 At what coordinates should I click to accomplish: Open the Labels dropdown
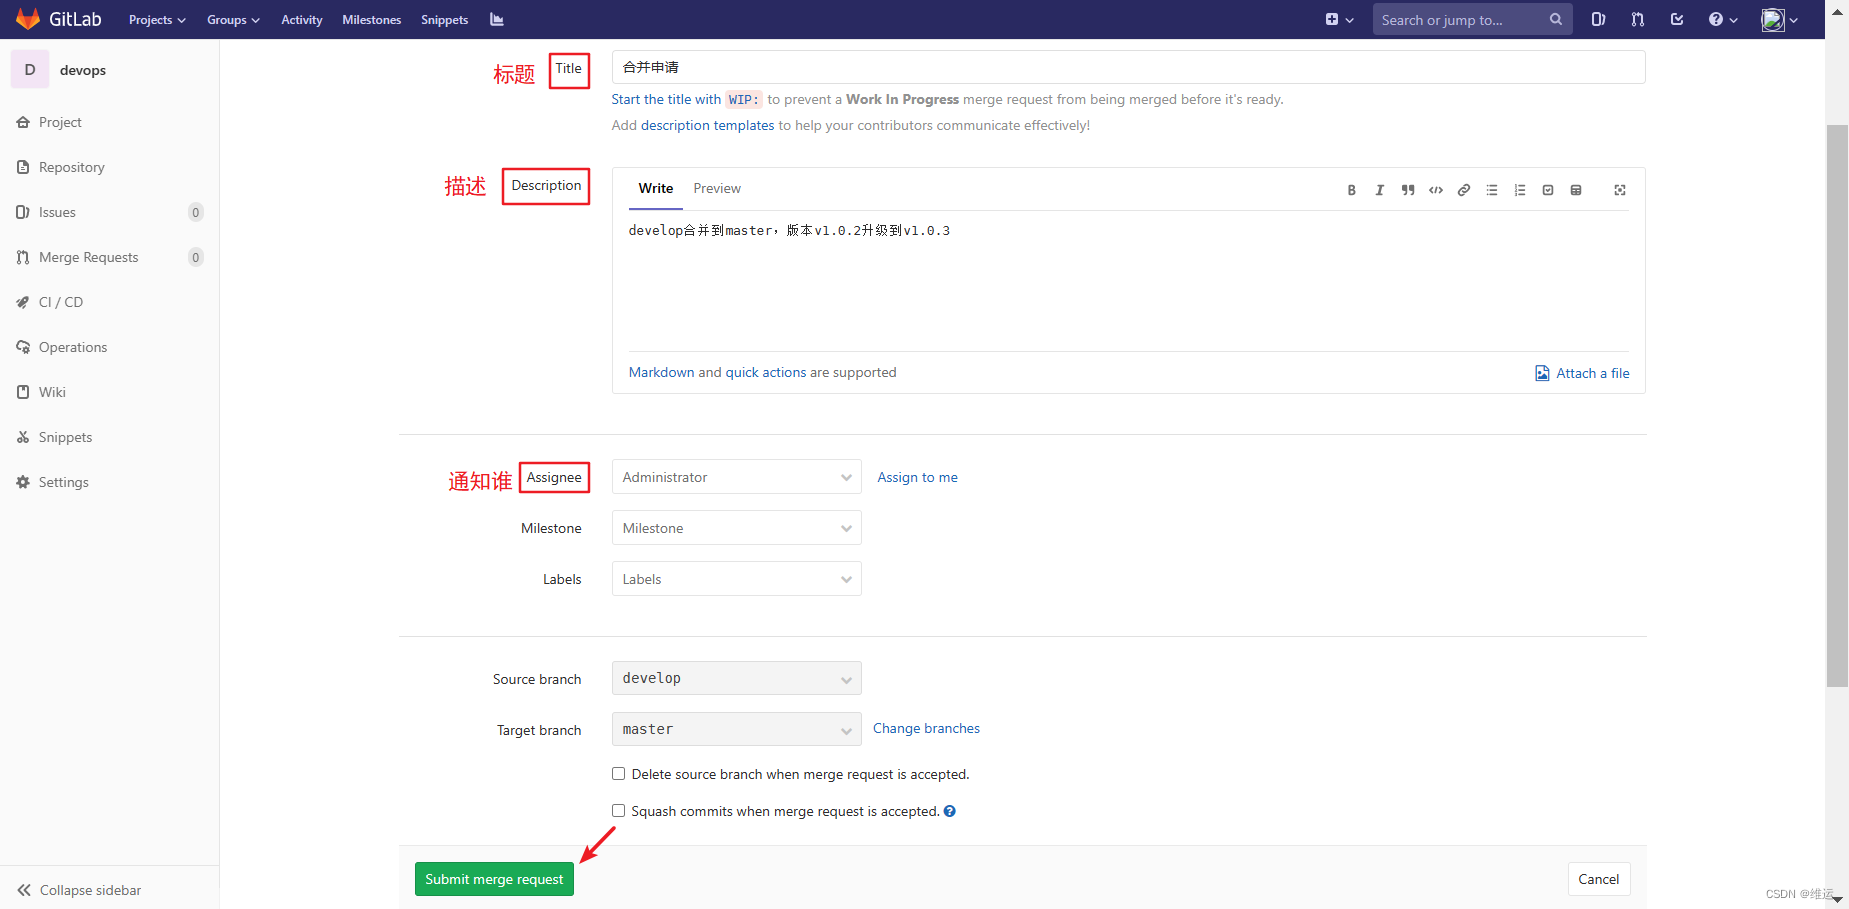736,579
